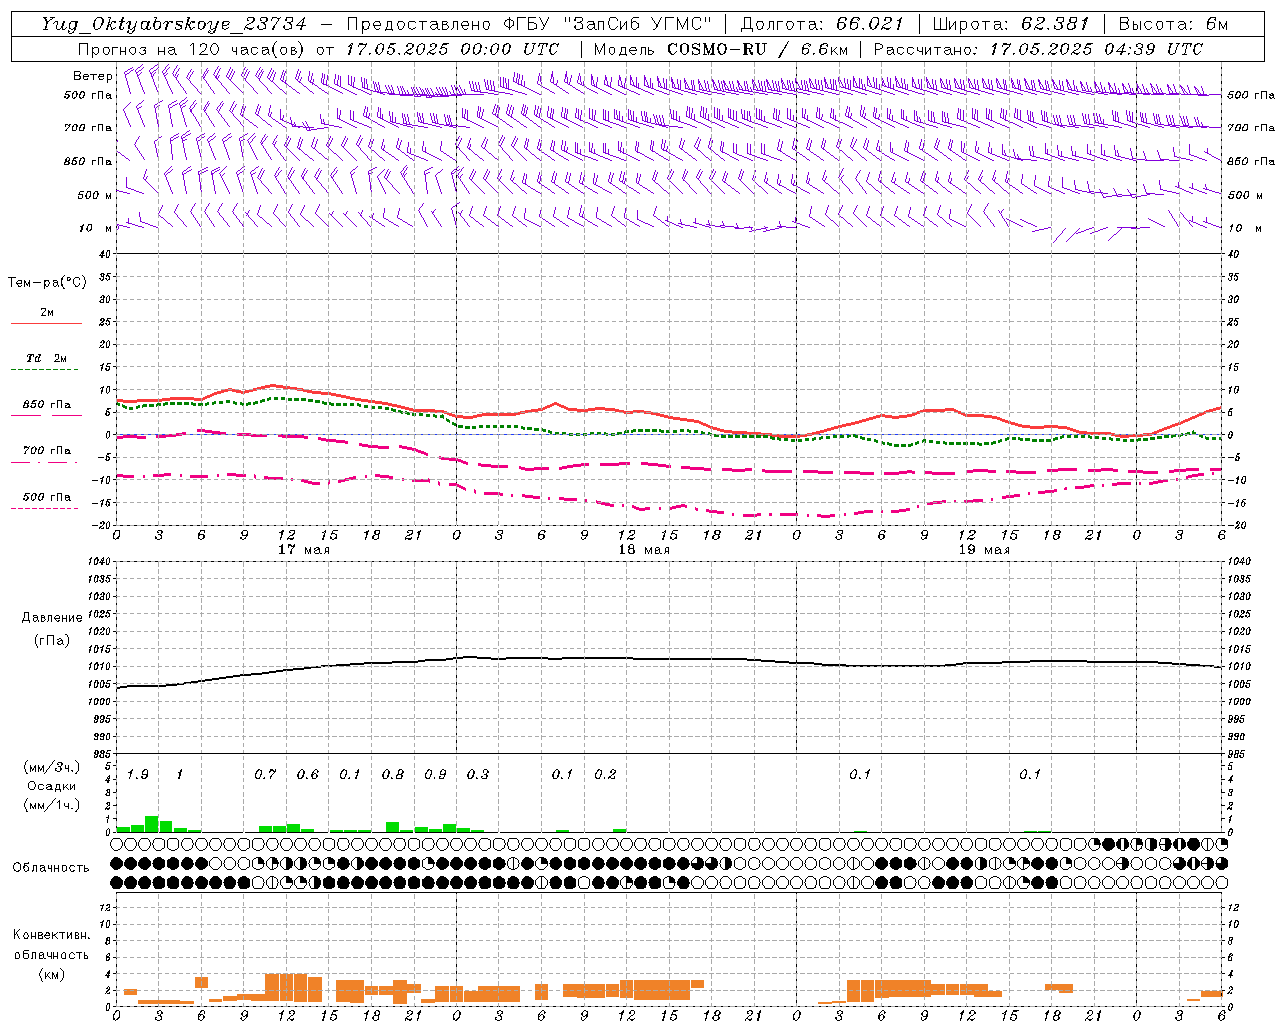Click the 'Рассчитано: 17.05.2025 04:39 UTC' timestamp

pyautogui.click(x=1038, y=49)
